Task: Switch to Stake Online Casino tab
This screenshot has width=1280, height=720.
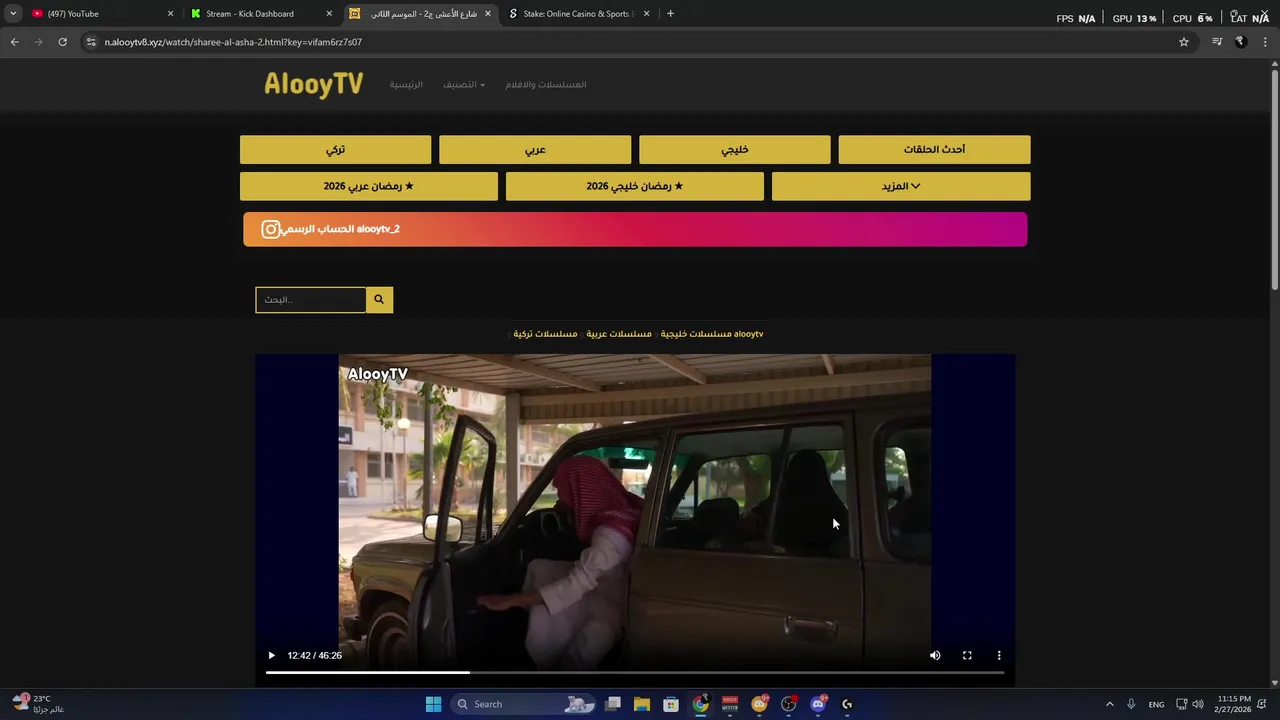Action: point(577,14)
